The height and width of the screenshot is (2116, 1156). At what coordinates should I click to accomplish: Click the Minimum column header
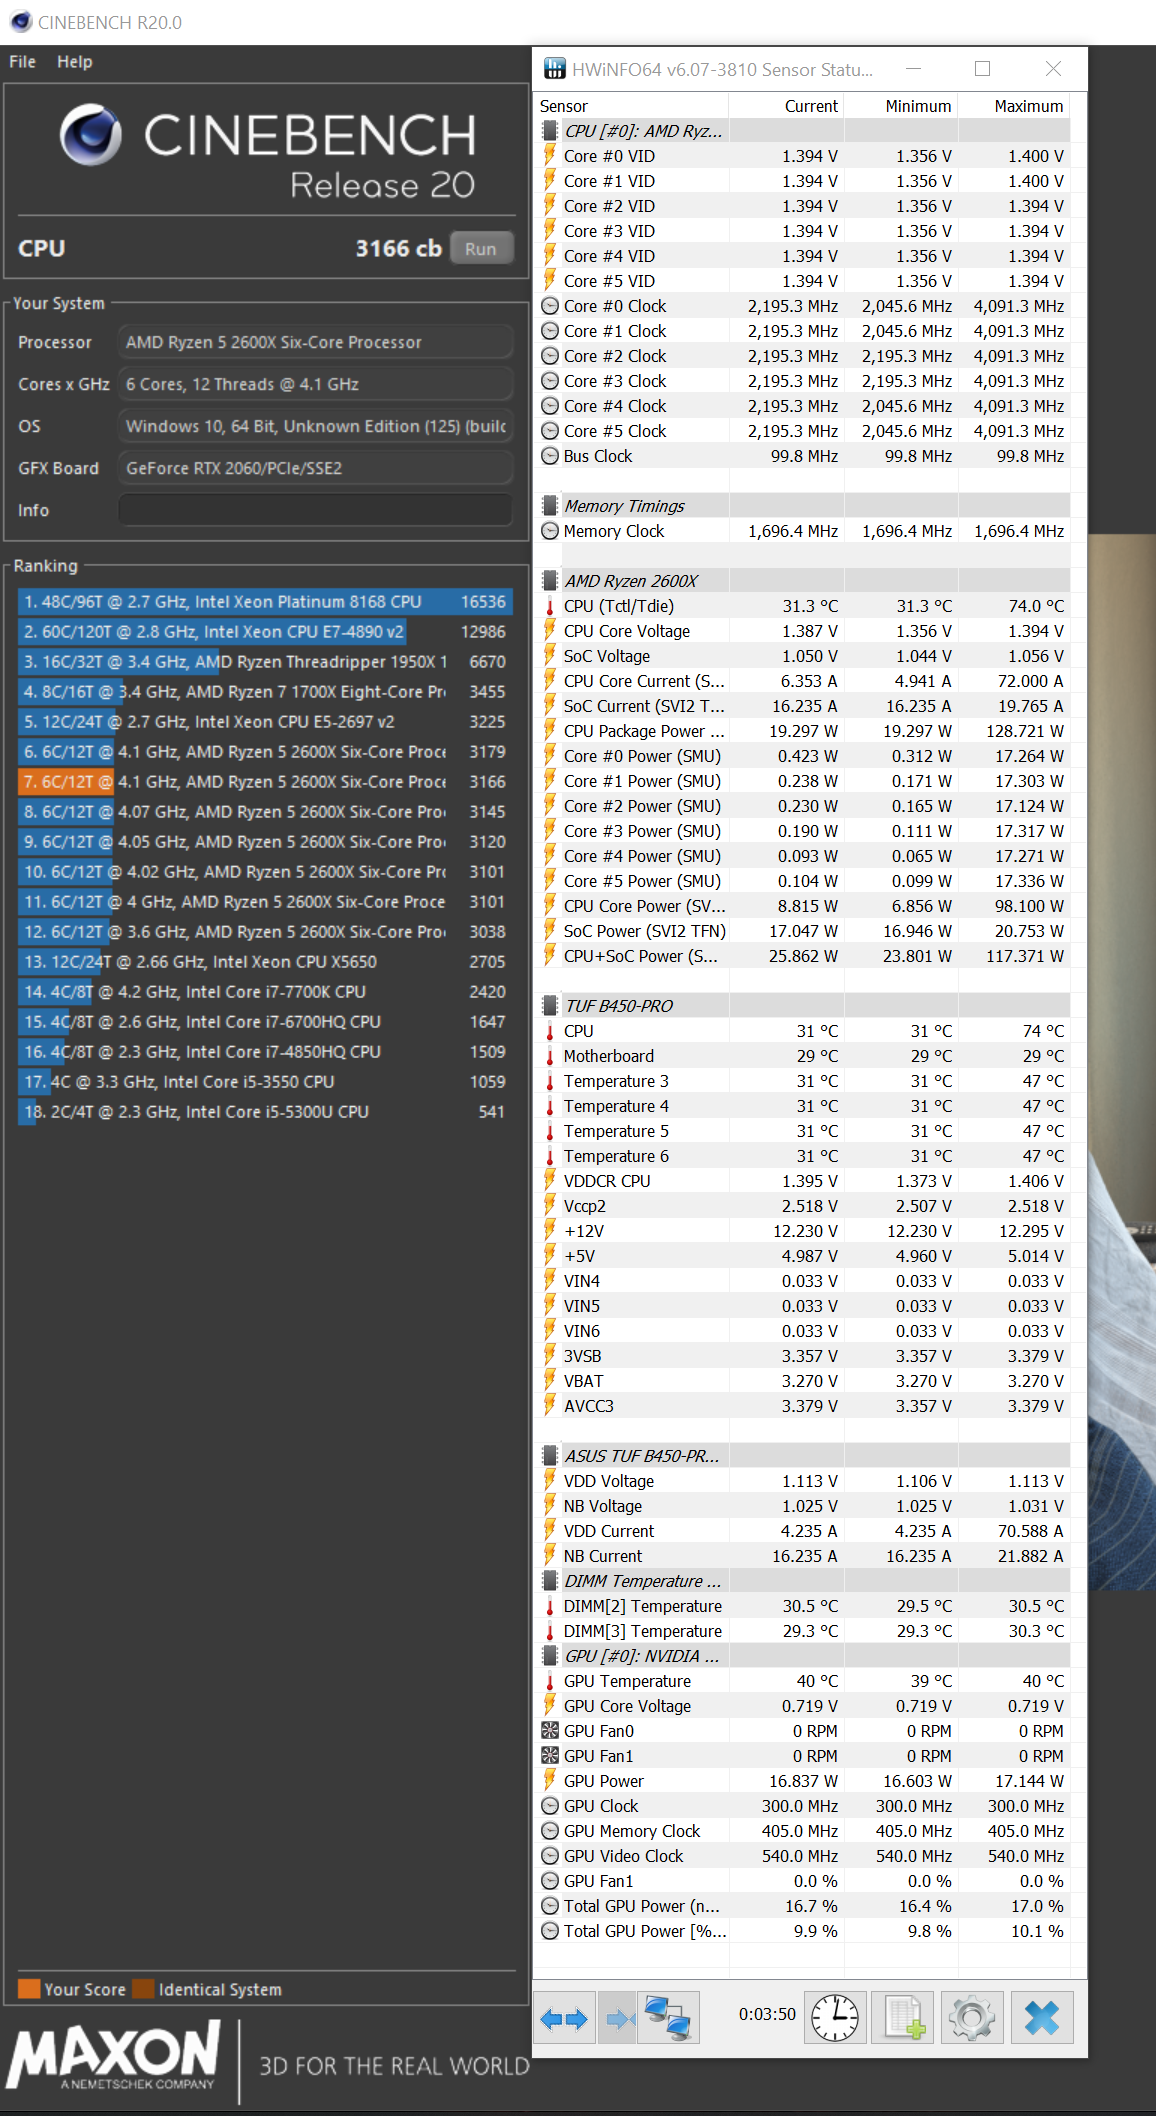901,106
